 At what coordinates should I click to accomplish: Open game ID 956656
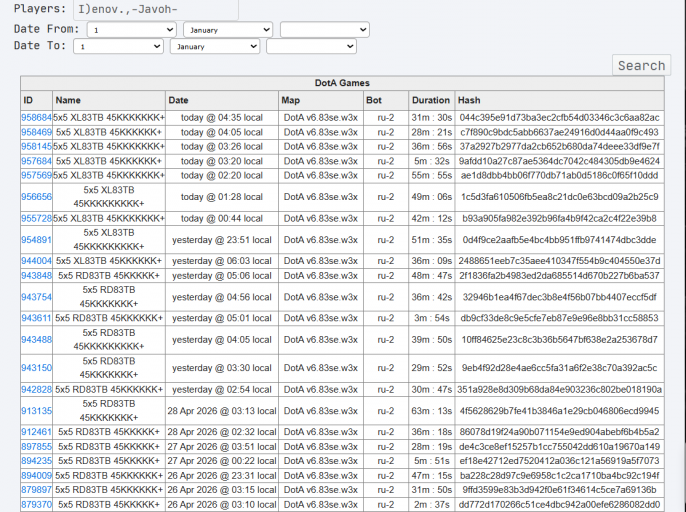pos(36,197)
